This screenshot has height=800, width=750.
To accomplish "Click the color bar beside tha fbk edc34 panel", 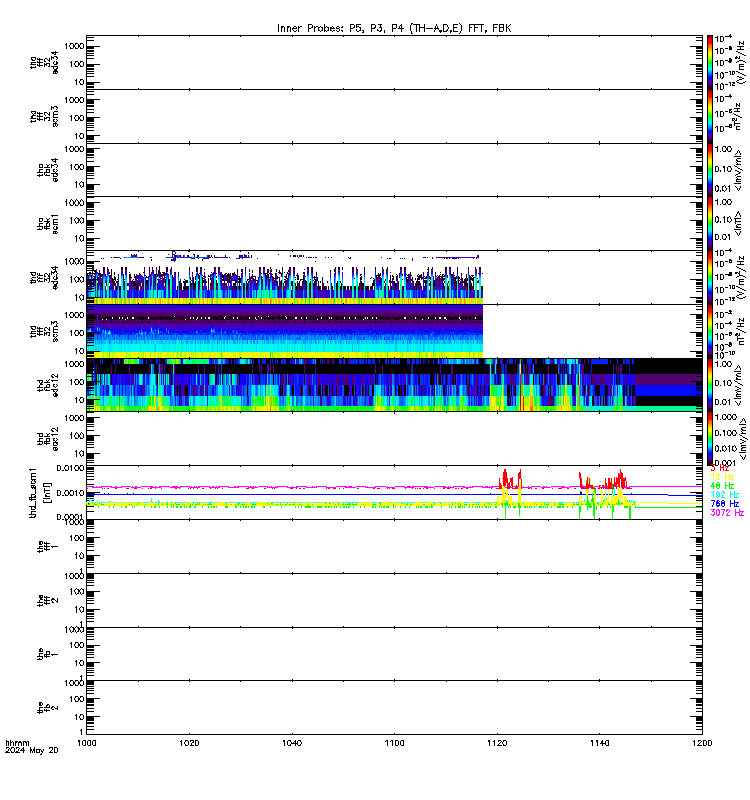I will pyautogui.click(x=710, y=170).
